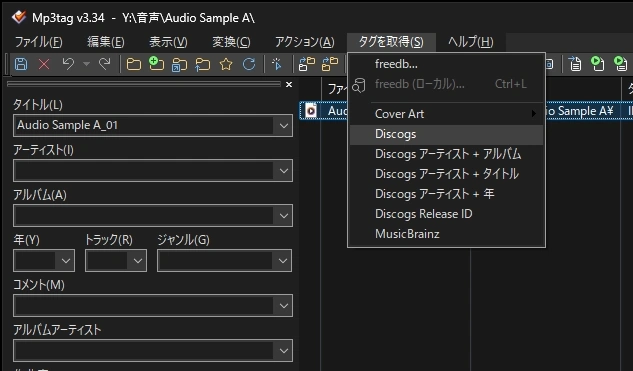Click the Refresh circular arrow icon

point(249,64)
